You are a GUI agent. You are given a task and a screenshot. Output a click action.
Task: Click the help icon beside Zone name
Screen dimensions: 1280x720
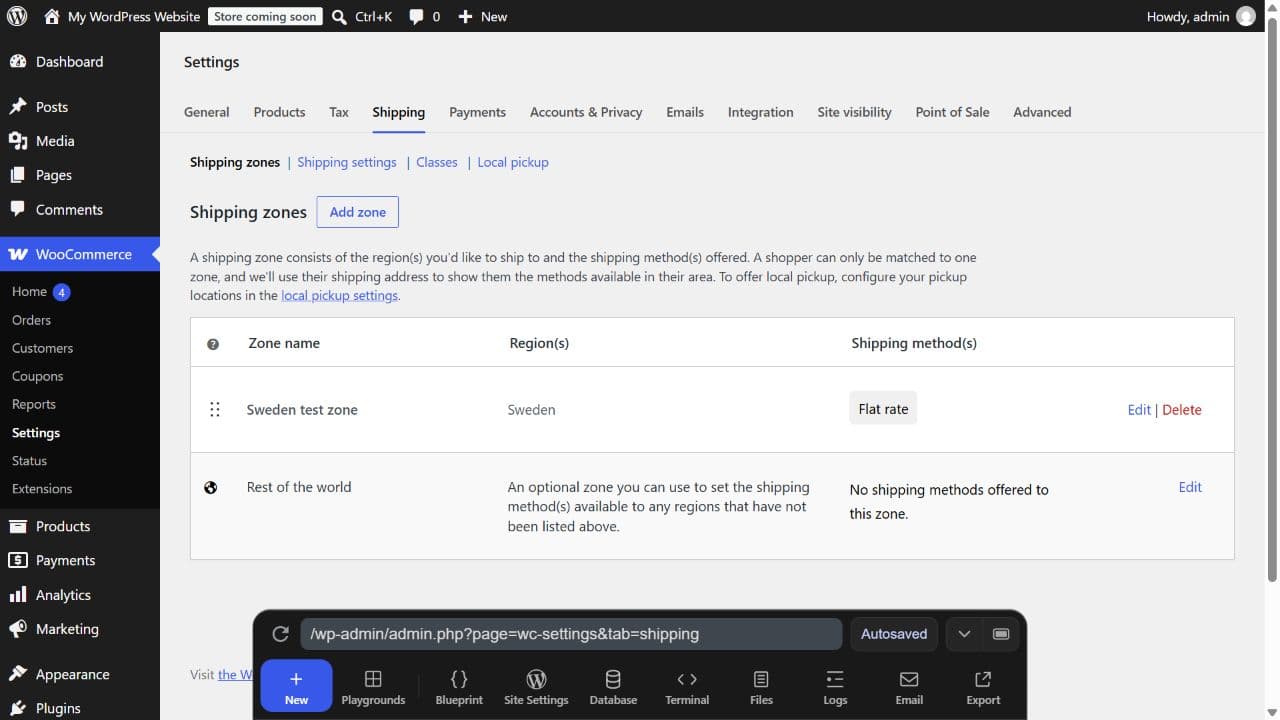pos(213,344)
